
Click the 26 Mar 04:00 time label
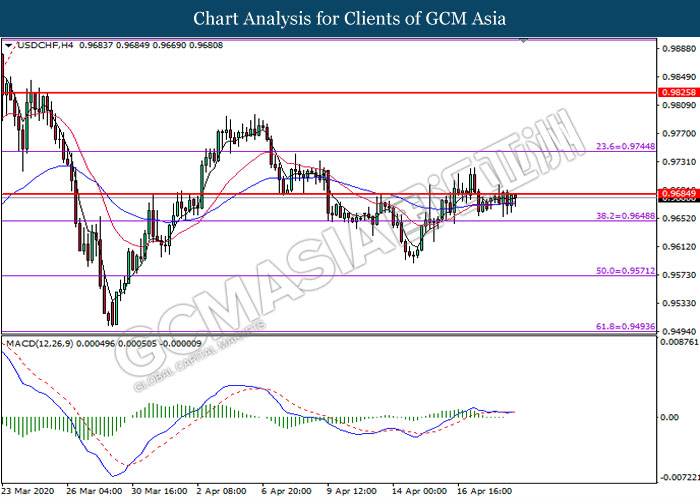click(94, 491)
